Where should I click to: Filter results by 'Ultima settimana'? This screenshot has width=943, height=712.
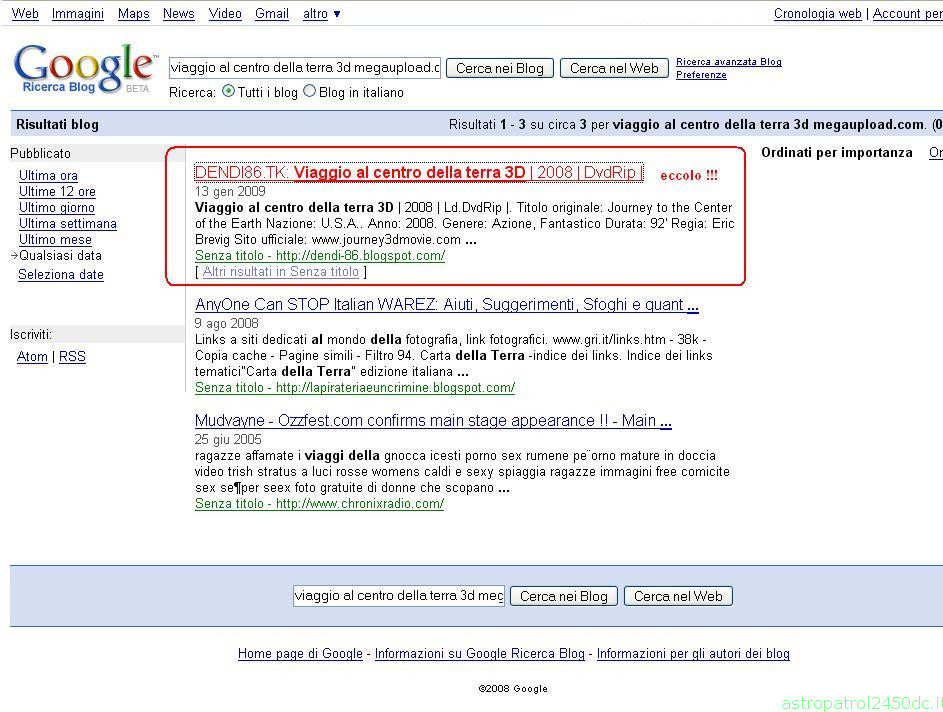point(67,223)
